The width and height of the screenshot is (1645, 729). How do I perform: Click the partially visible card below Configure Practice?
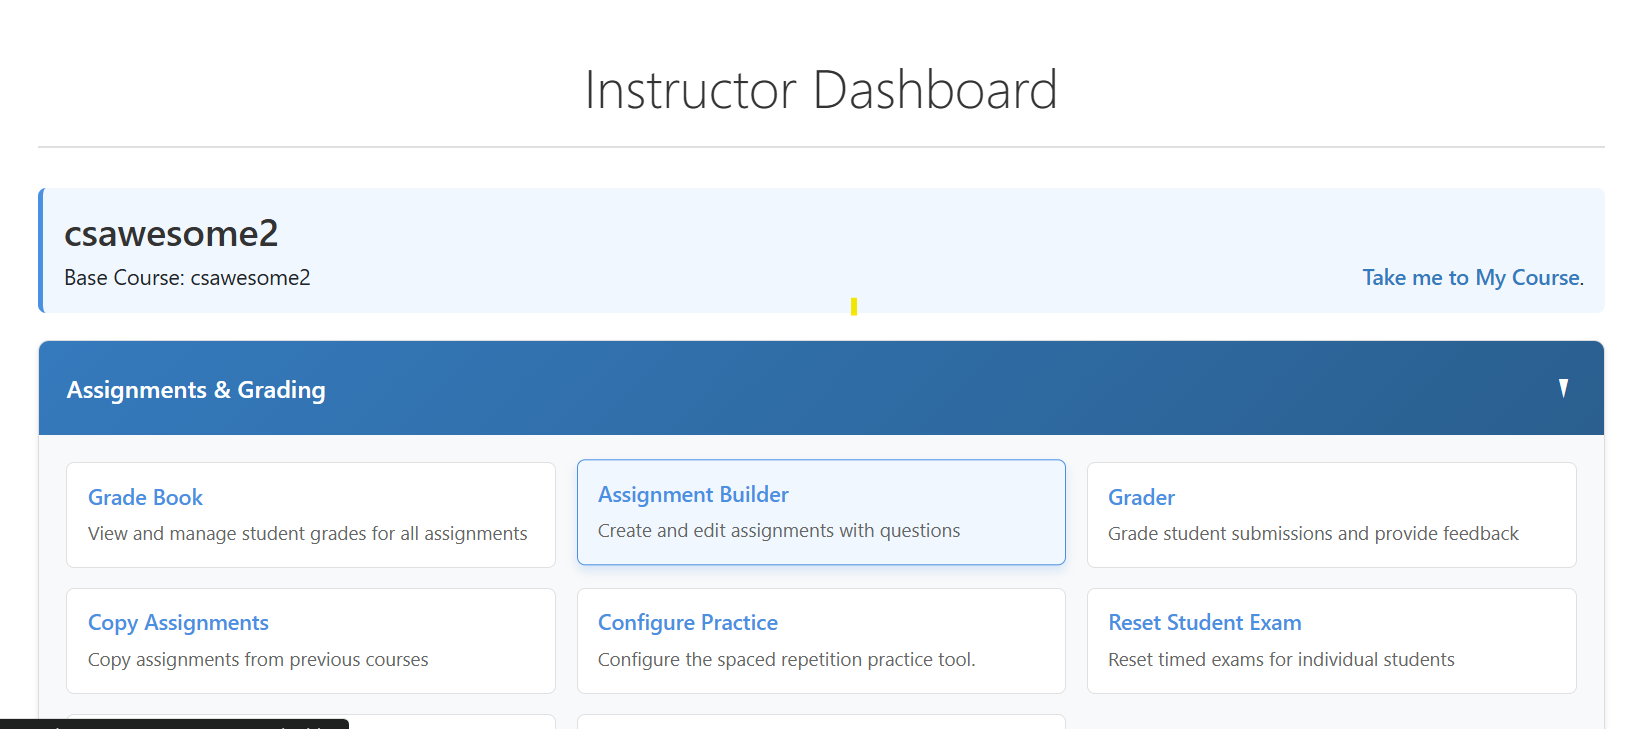point(820,722)
